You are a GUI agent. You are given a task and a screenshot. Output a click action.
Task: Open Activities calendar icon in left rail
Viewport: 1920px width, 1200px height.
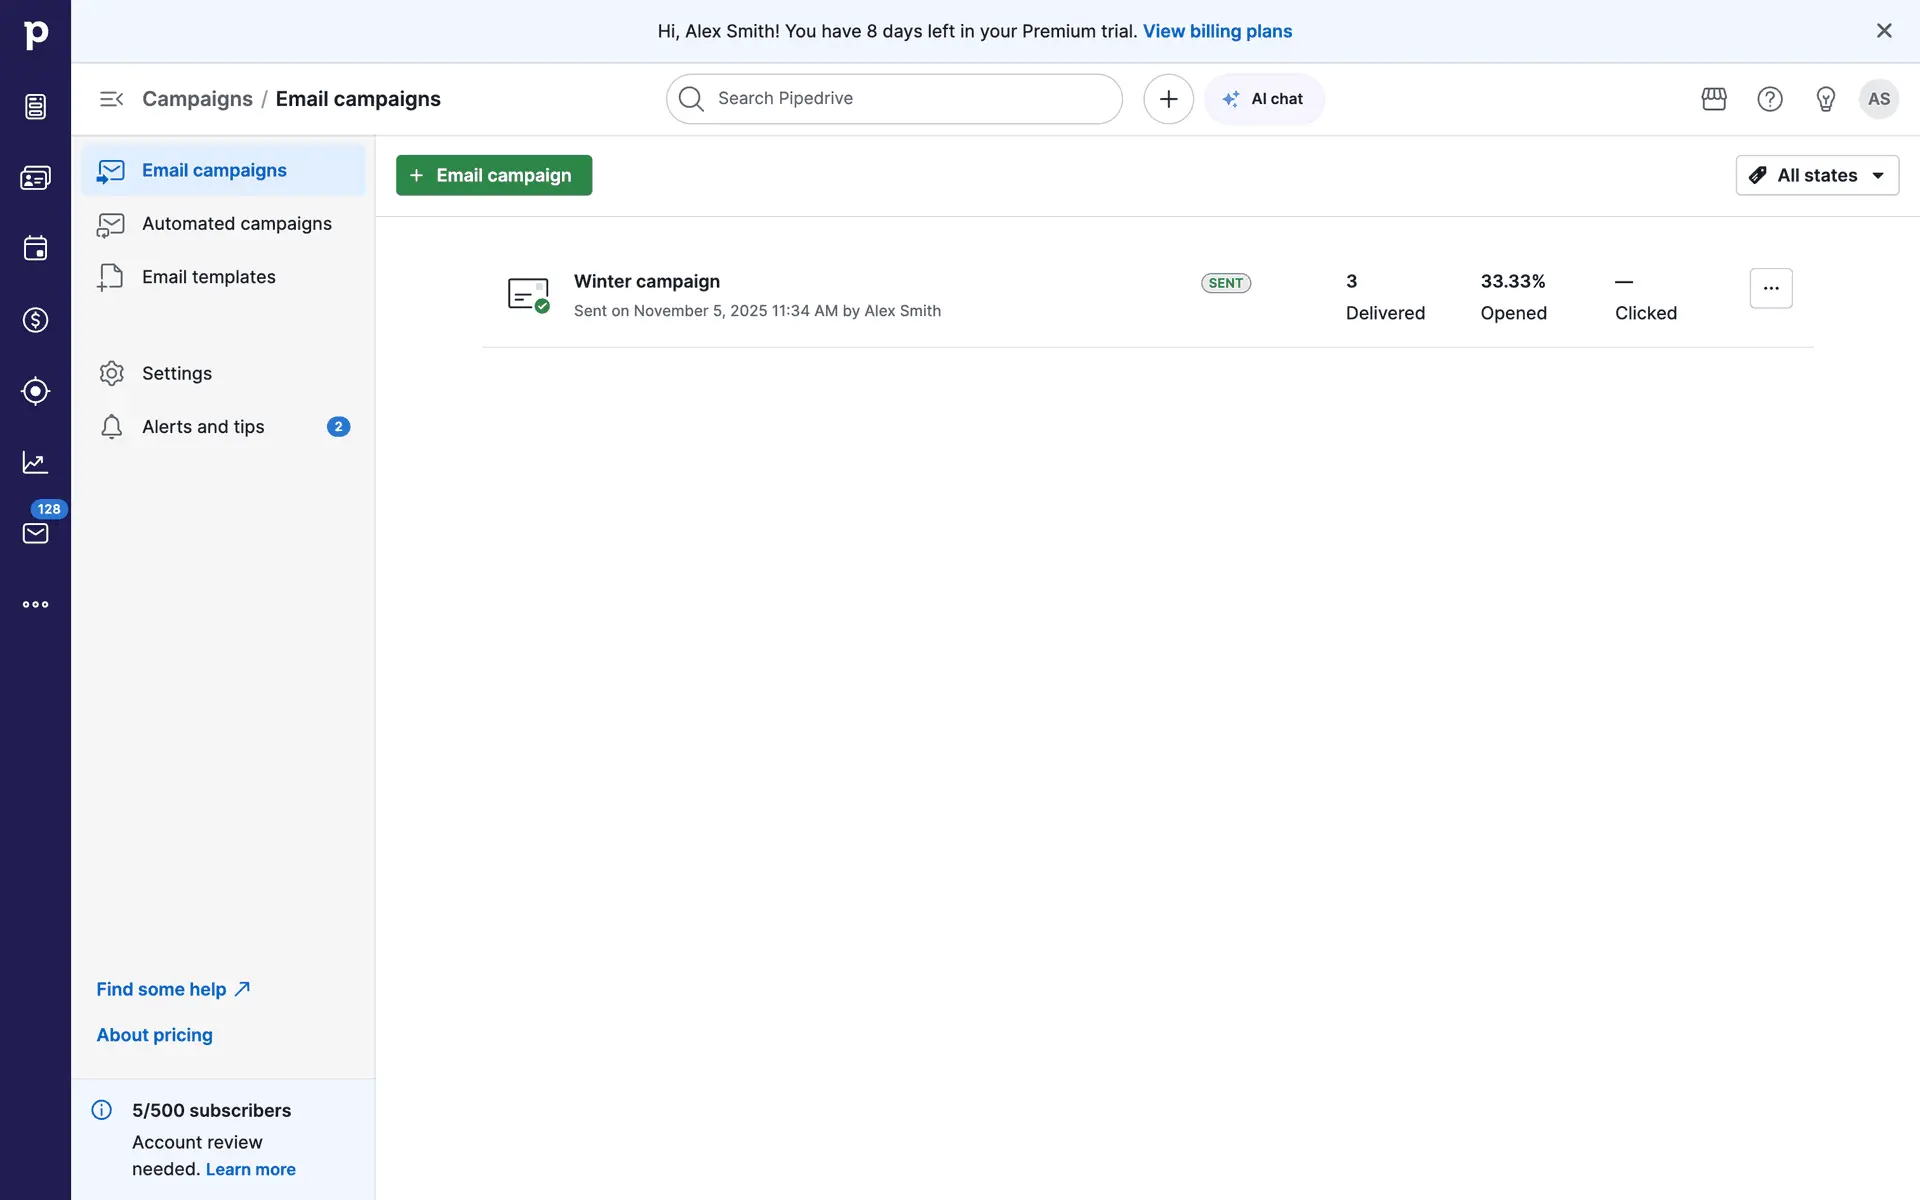click(35, 248)
